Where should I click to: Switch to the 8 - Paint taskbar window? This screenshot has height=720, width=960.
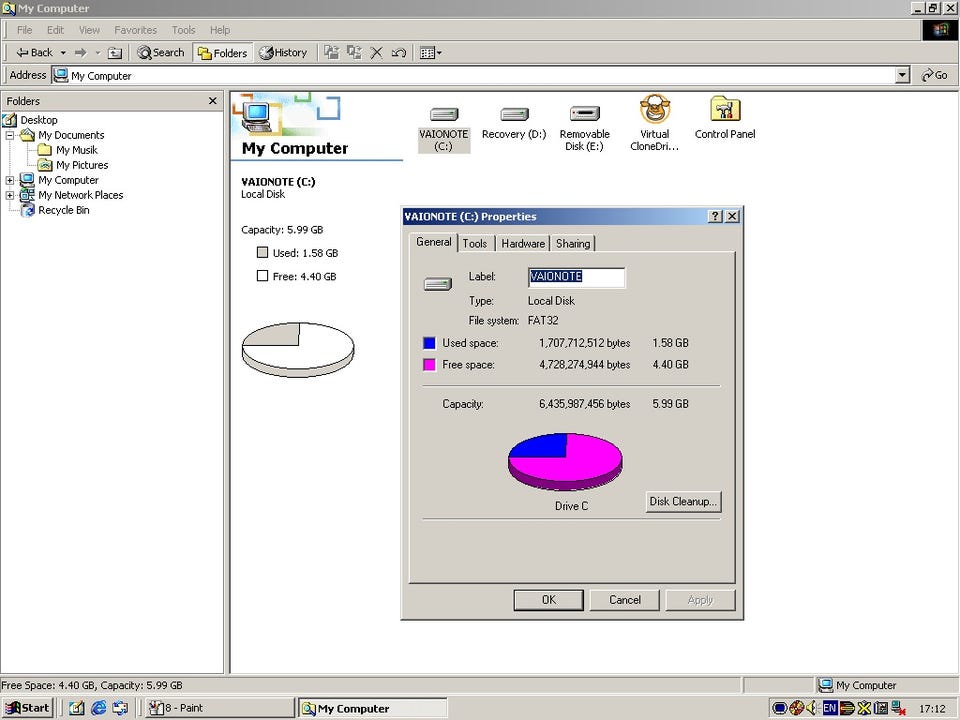[x=220, y=708]
